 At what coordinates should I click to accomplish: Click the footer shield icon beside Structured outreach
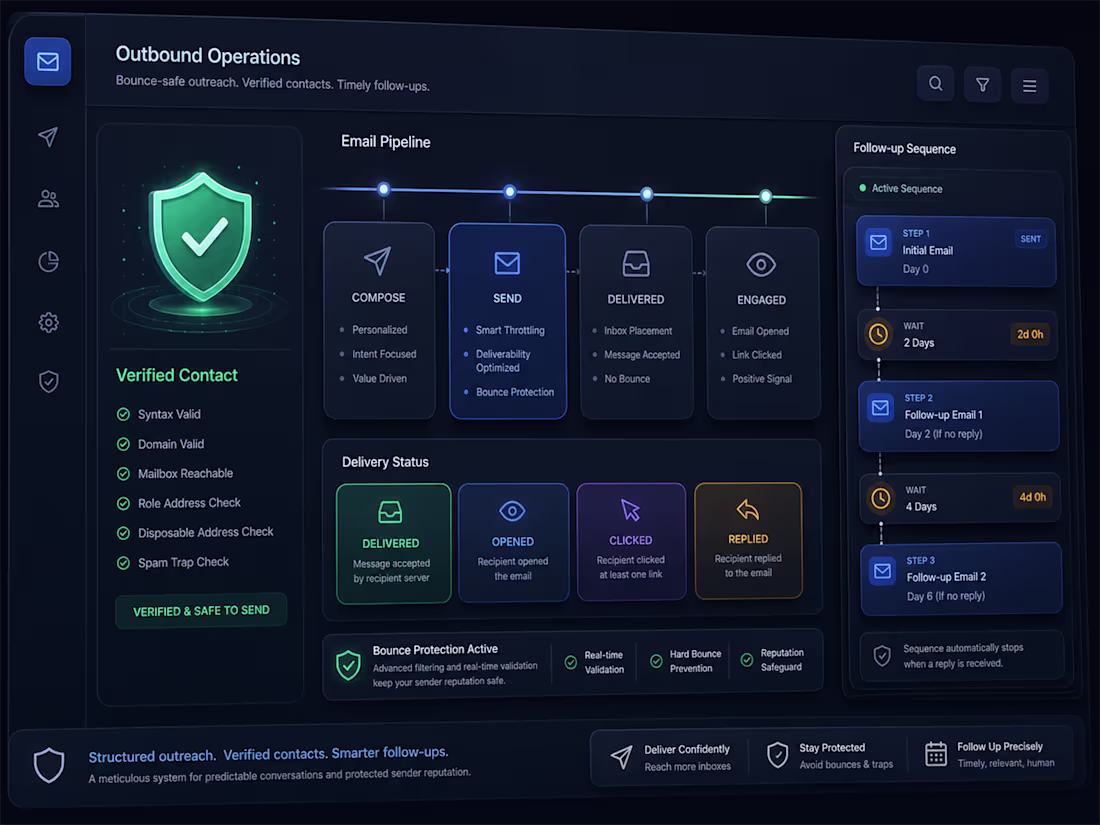point(49,765)
